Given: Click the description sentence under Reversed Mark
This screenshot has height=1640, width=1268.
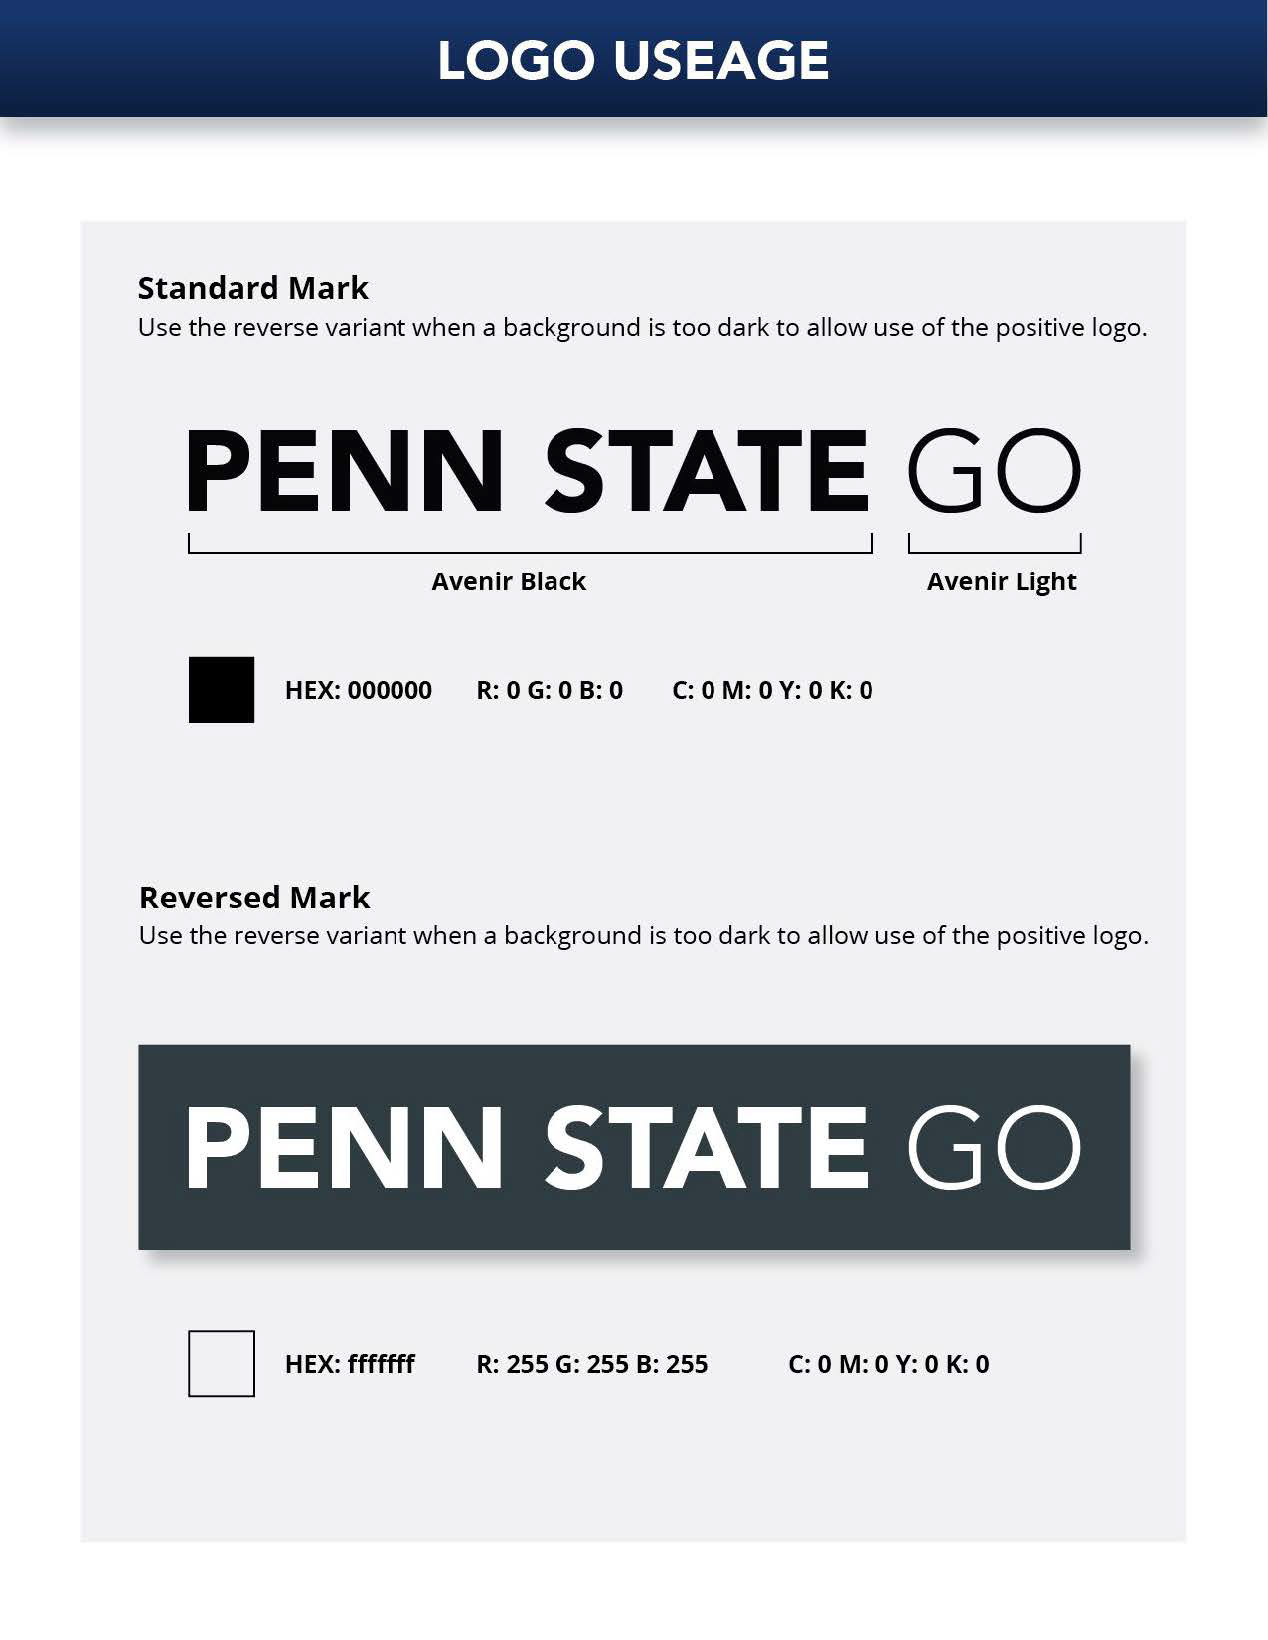Looking at the screenshot, I should coord(643,936).
